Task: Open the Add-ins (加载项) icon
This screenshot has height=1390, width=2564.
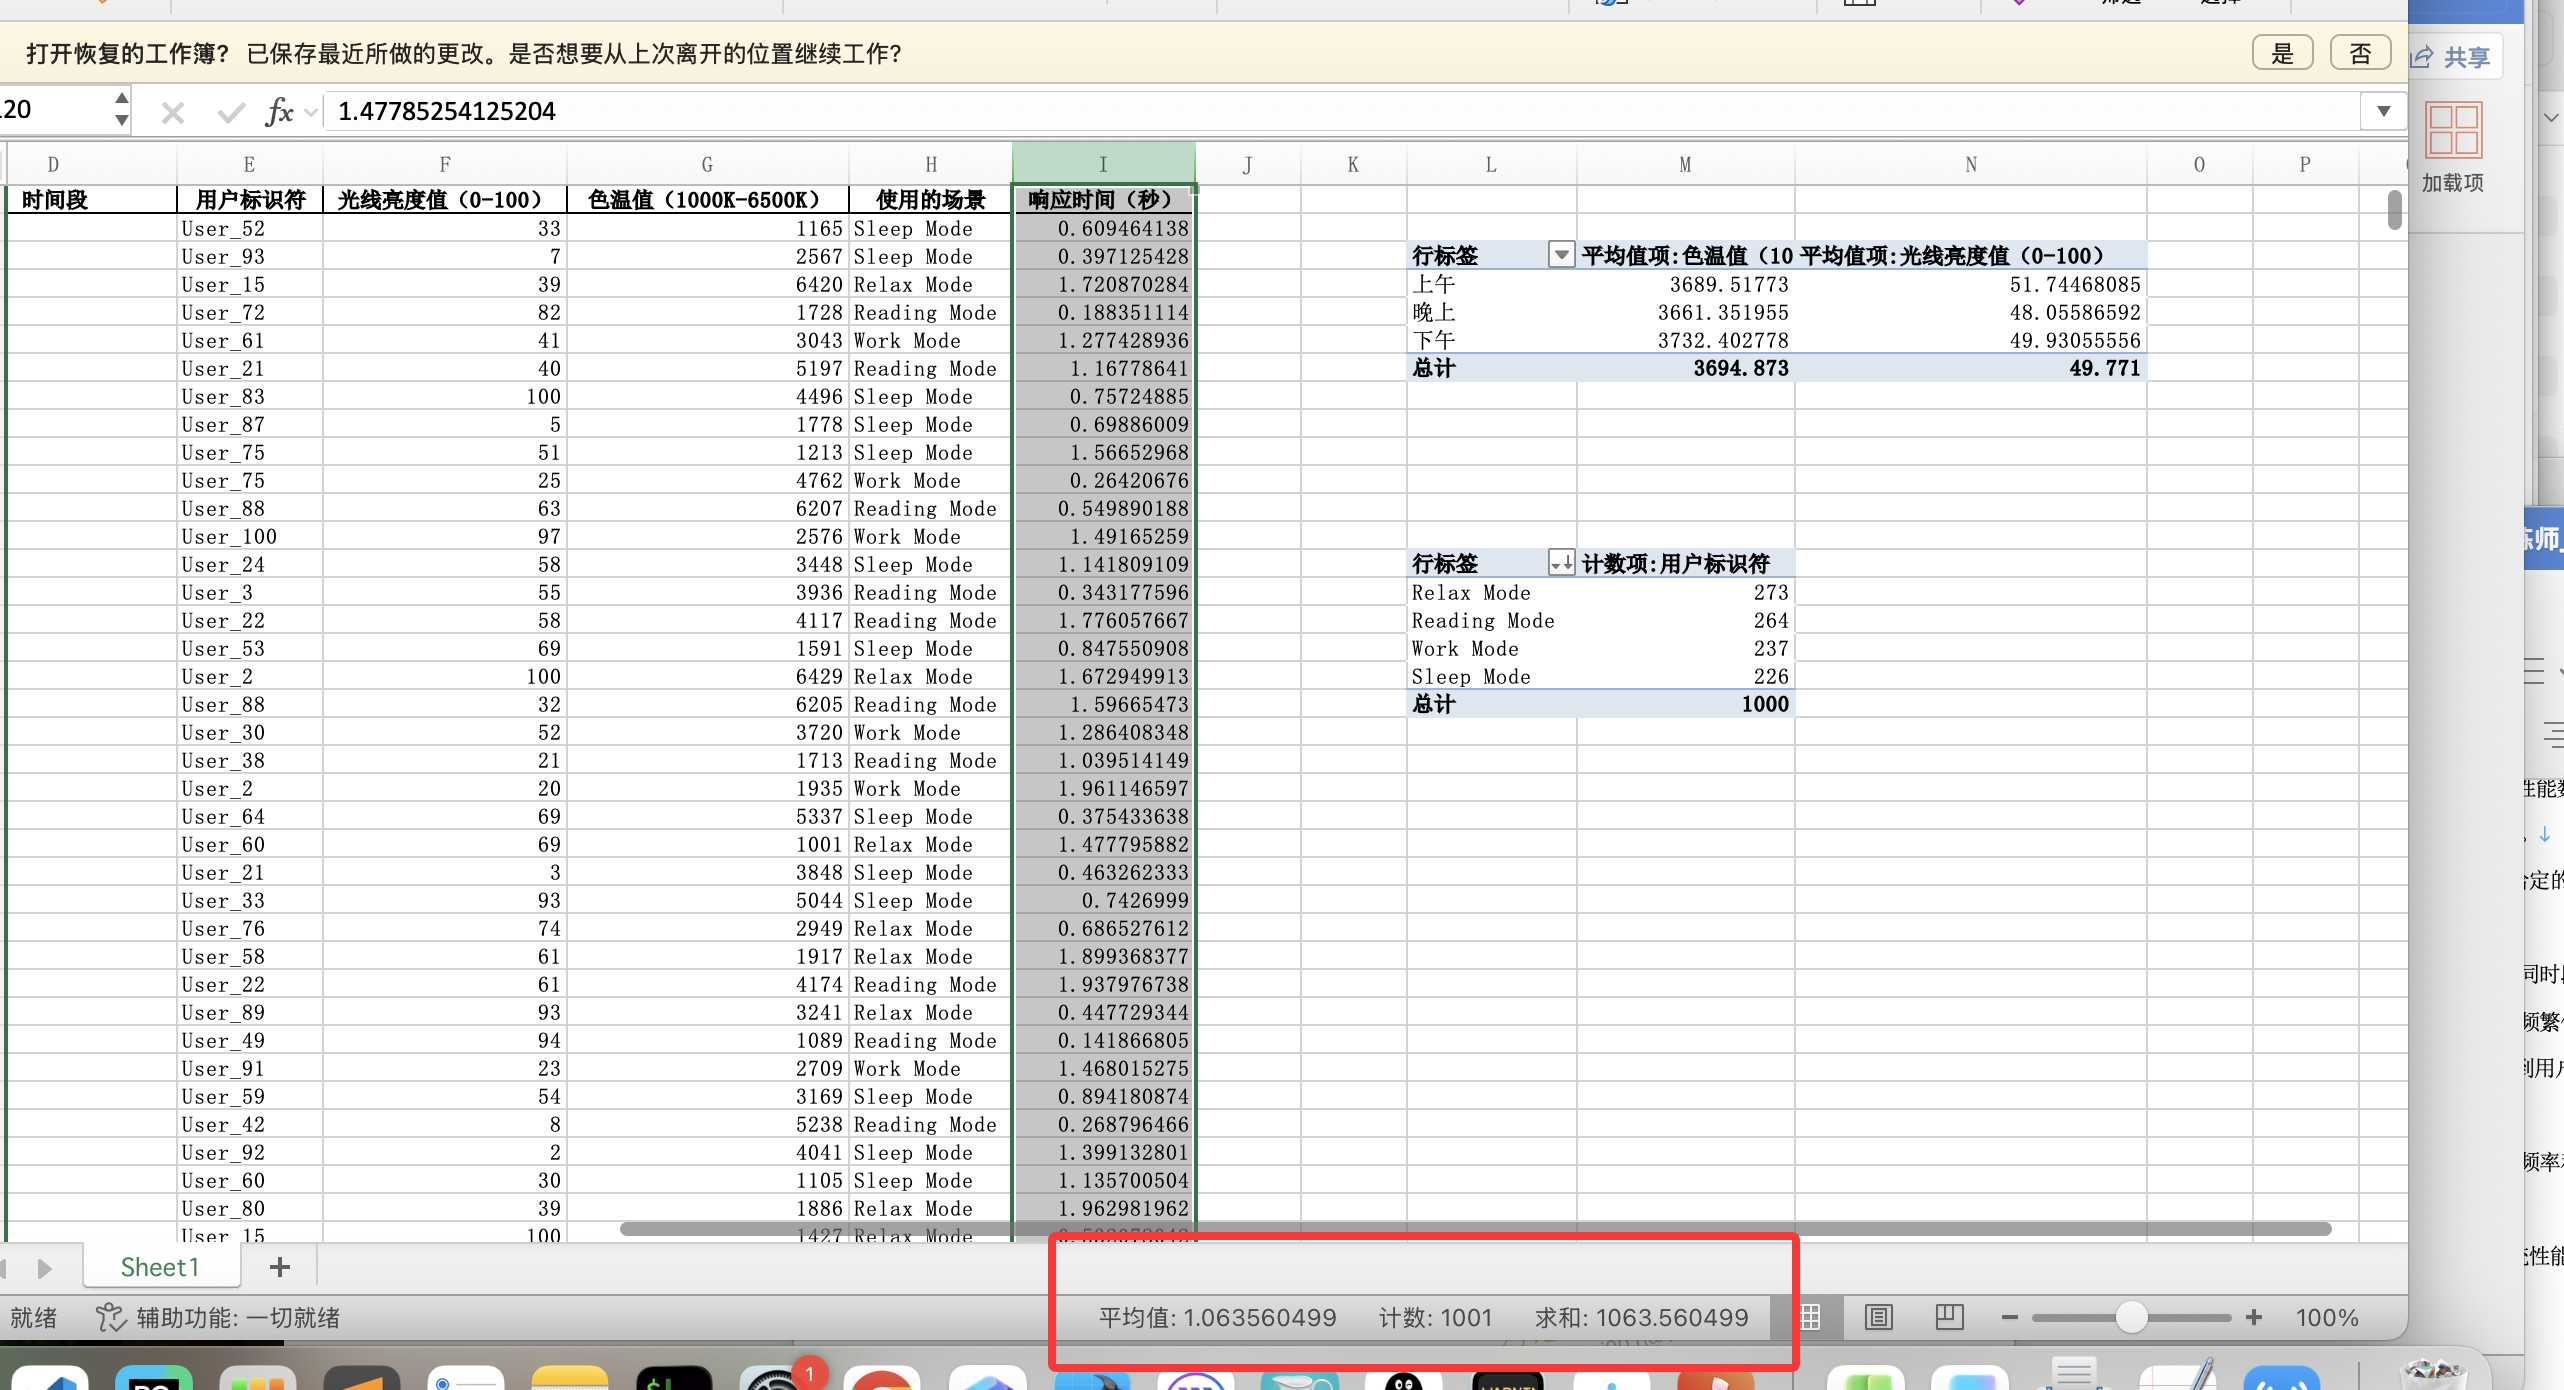Action: tap(2453, 130)
